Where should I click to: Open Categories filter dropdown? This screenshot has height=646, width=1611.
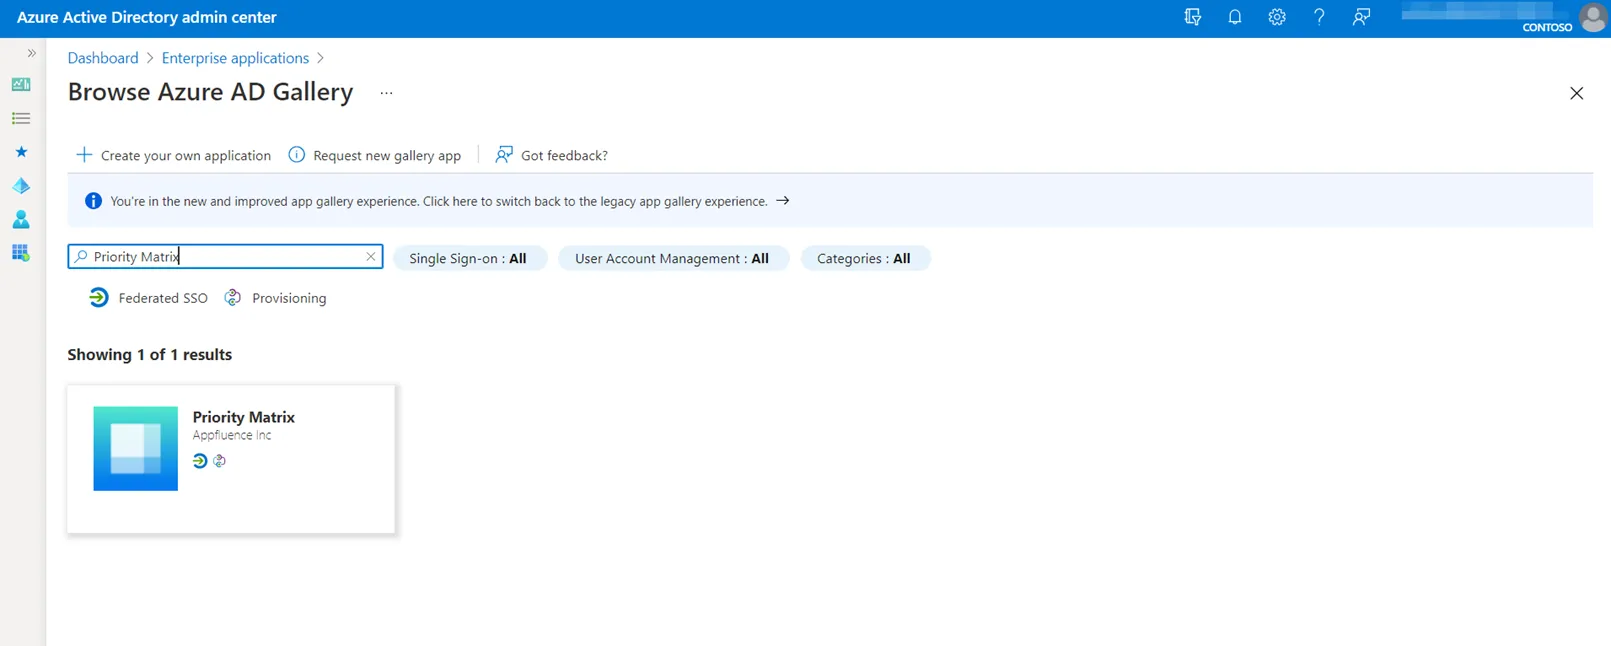[x=864, y=258]
